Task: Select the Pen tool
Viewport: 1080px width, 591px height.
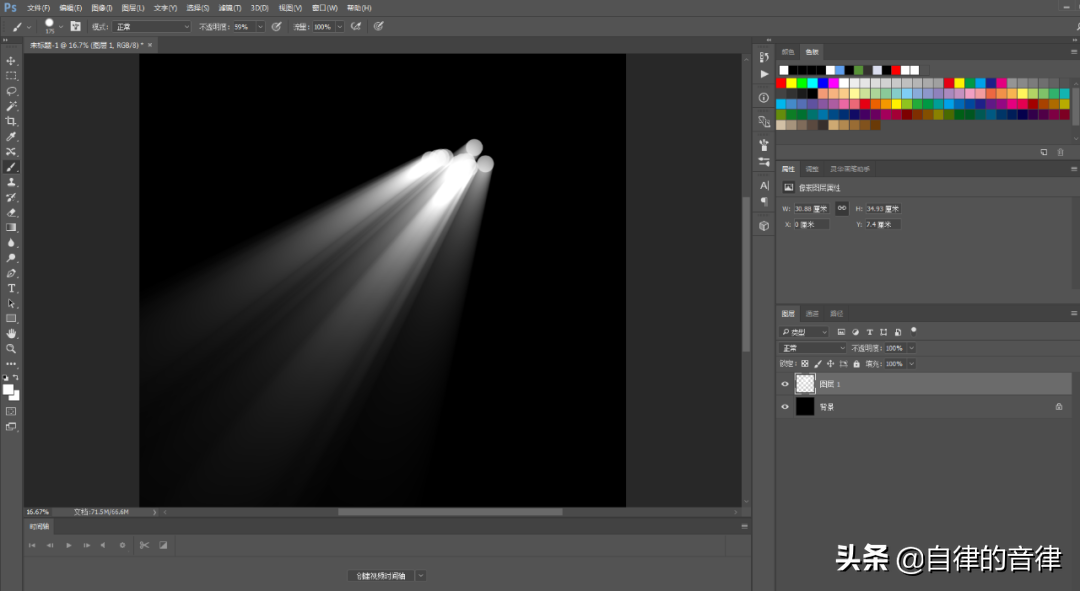Action: click(x=11, y=273)
